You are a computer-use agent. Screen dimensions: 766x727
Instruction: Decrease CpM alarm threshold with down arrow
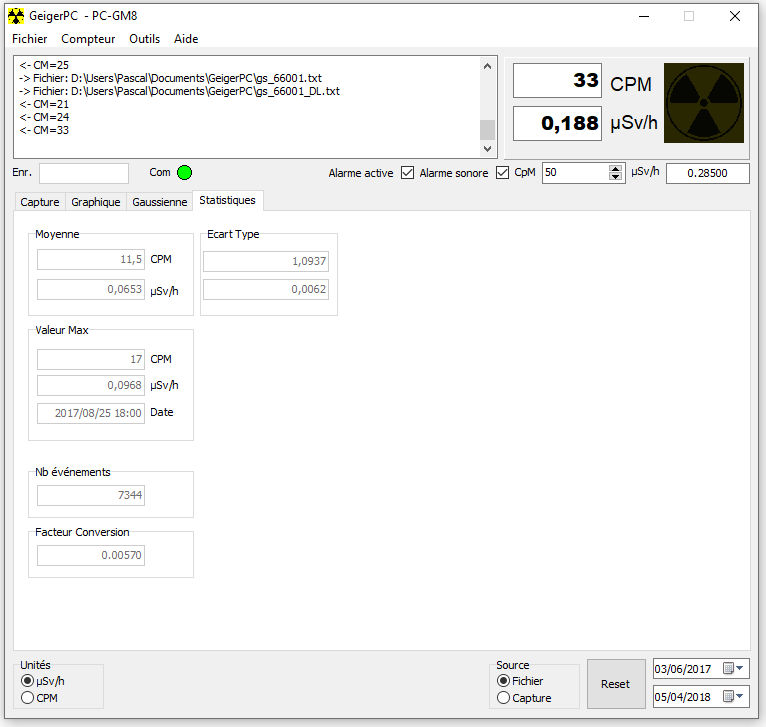point(615,177)
